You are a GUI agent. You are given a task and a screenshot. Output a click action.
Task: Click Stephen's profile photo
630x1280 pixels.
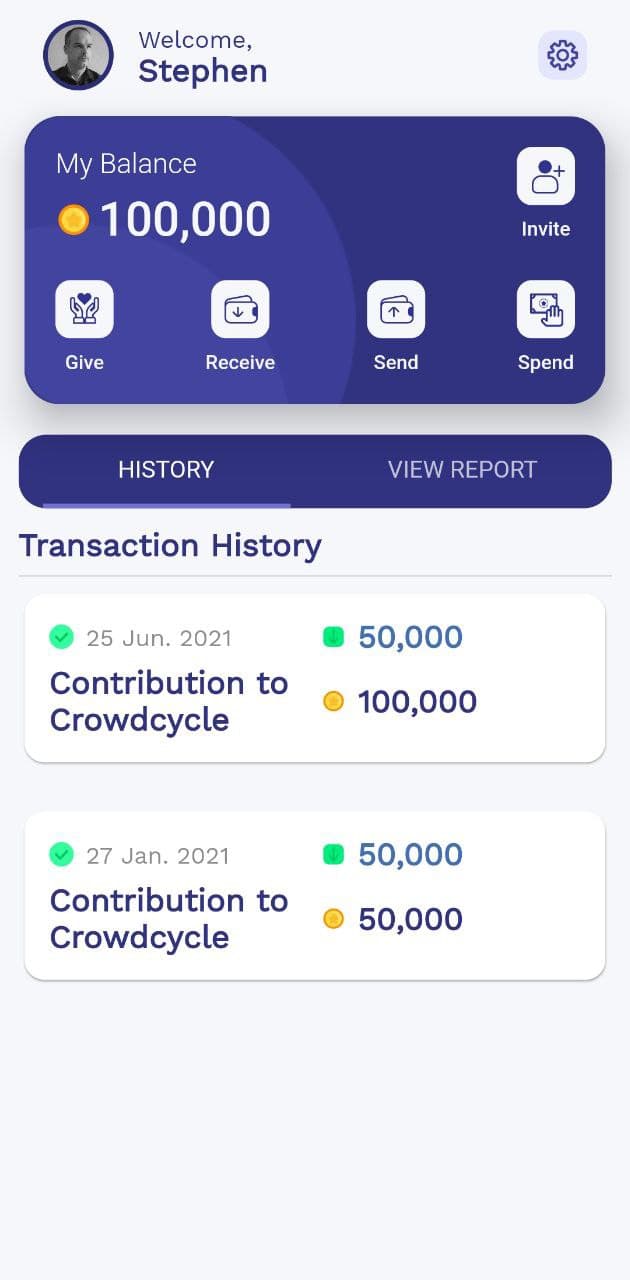click(x=78, y=55)
